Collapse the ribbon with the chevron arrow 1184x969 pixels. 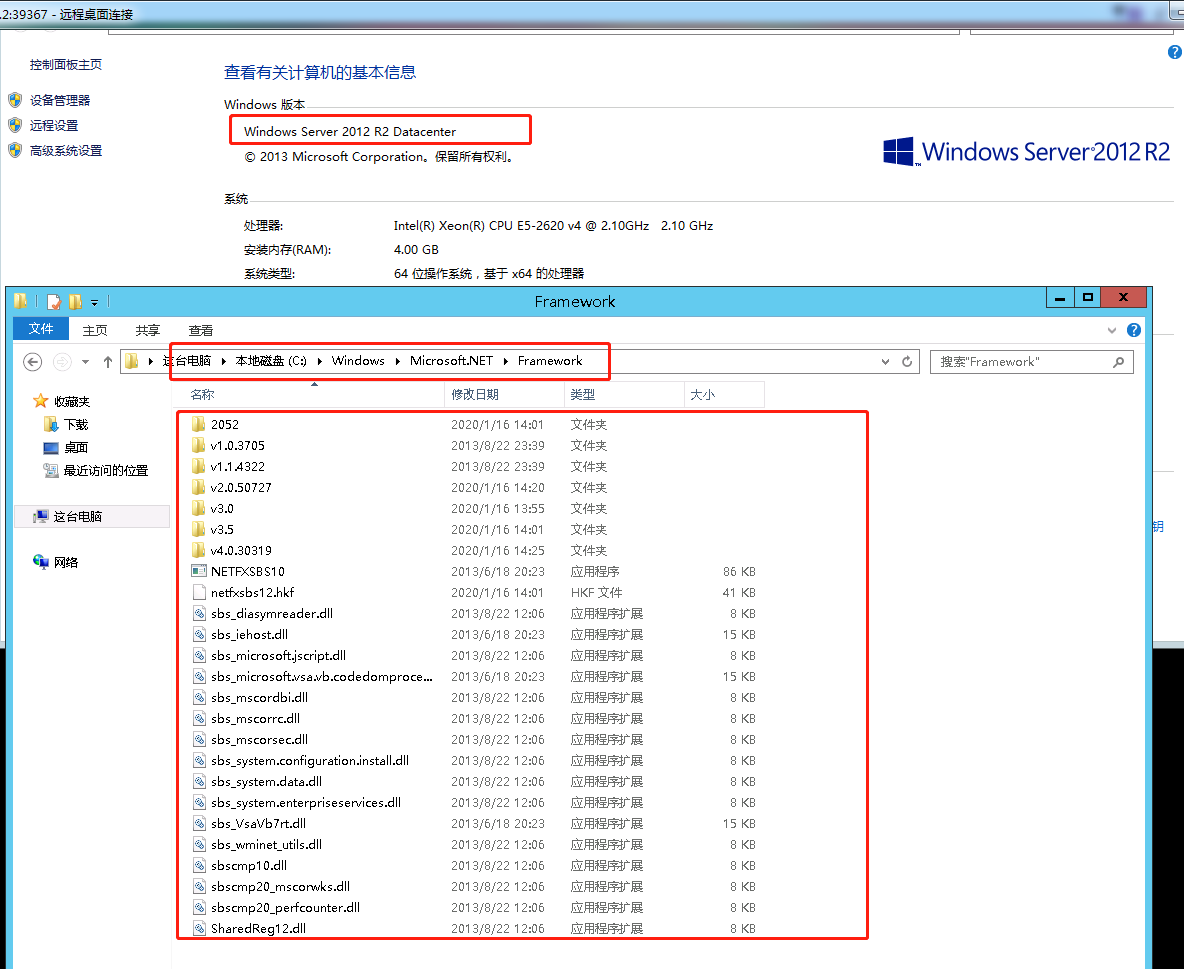(x=1111, y=330)
